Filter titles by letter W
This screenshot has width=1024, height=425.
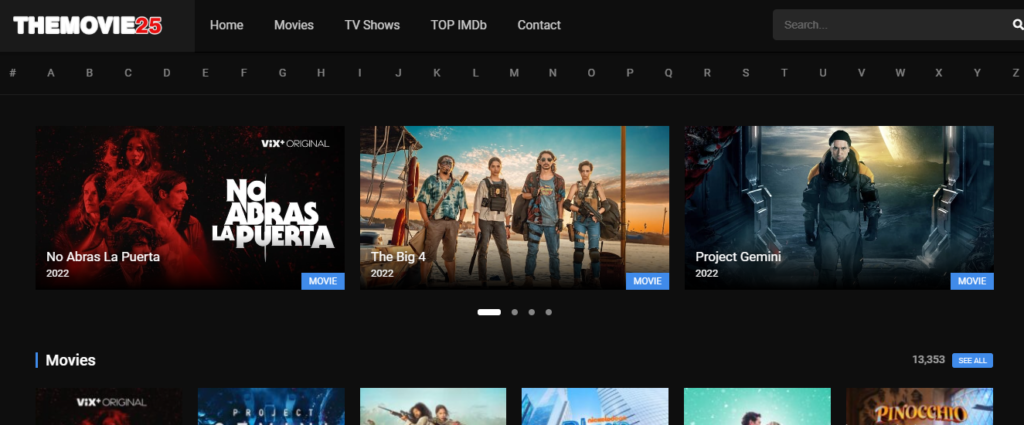coord(900,72)
